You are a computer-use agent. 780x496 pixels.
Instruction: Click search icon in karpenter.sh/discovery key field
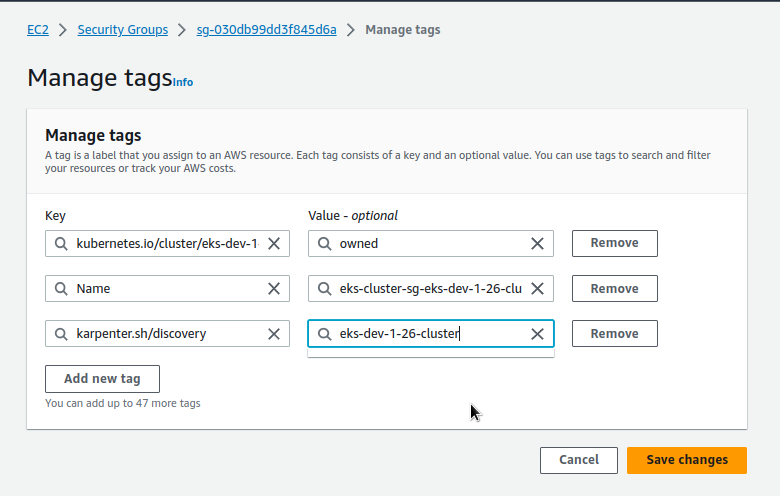[61, 334]
